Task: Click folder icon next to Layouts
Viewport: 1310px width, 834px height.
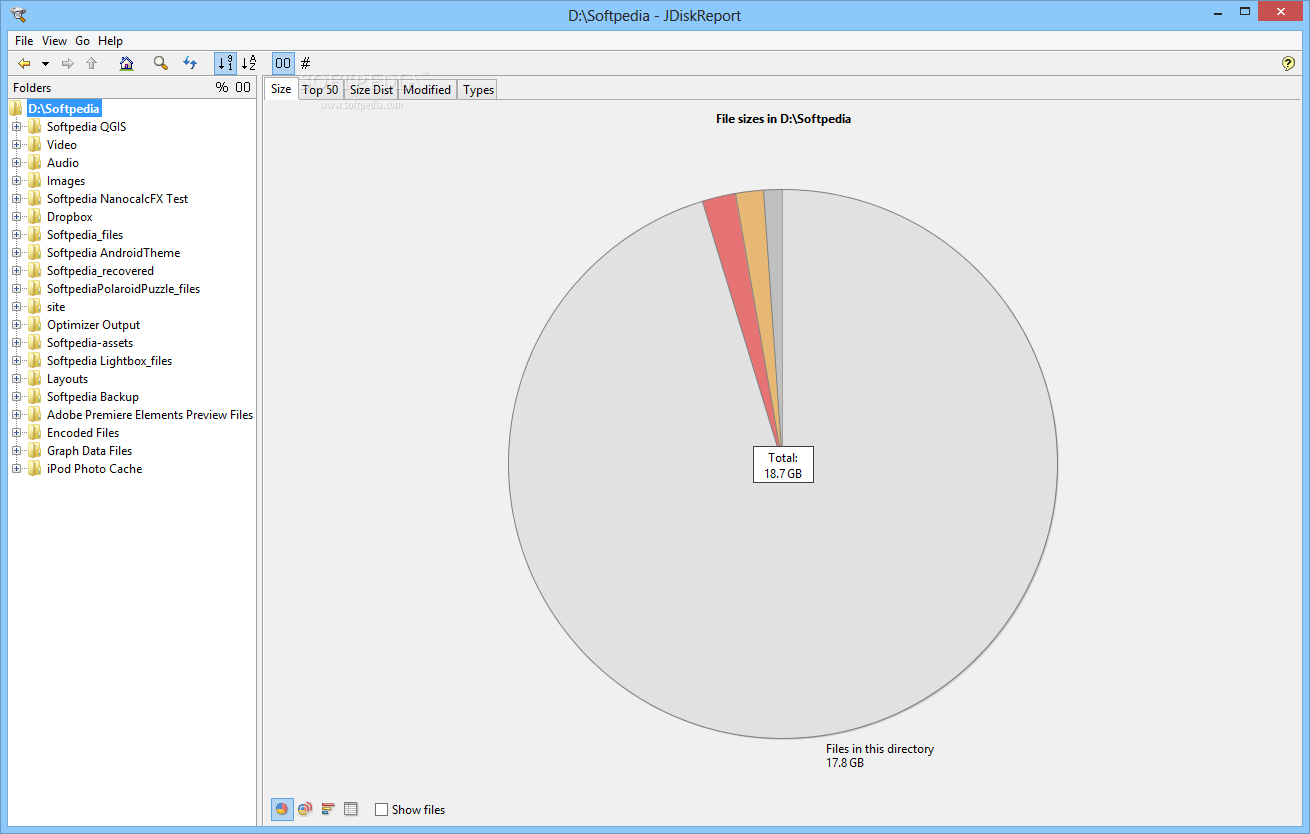Action: tap(35, 379)
